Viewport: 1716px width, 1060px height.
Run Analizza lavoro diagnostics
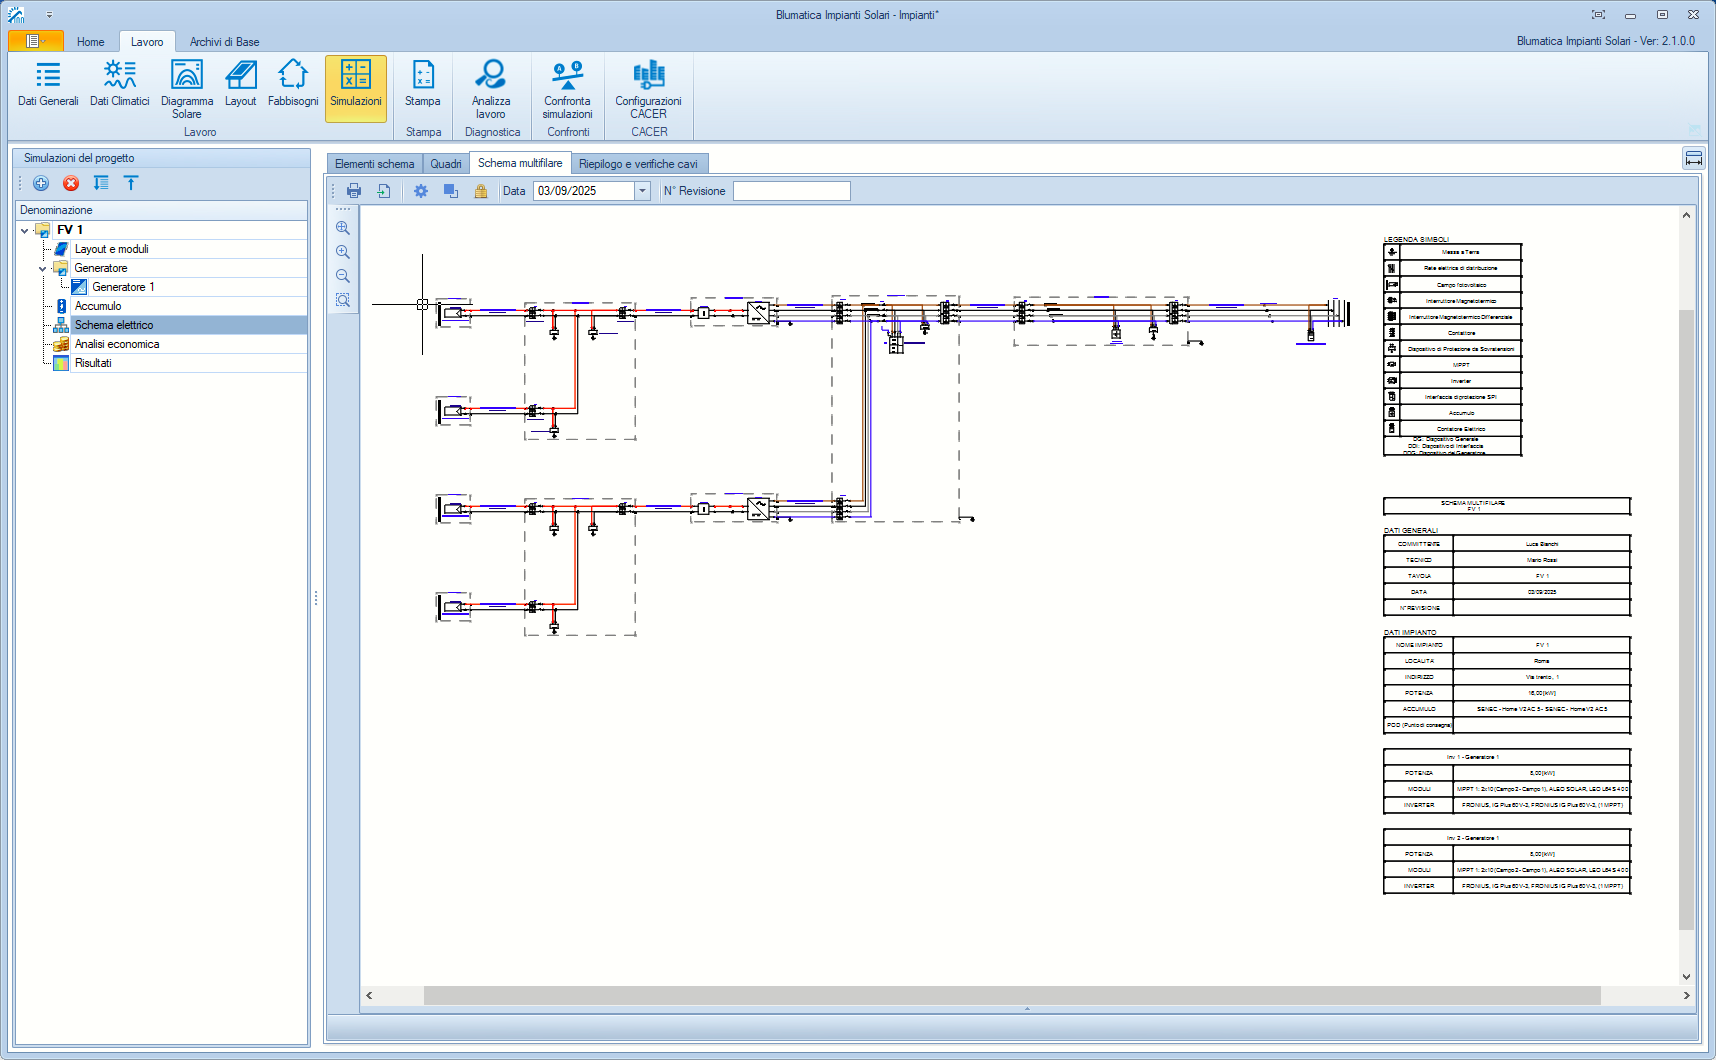pos(491,88)
